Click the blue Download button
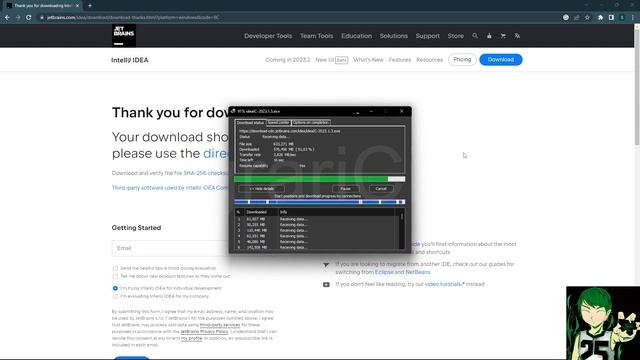This screenshot has height=360, width=640. click(x=501, y=60)
